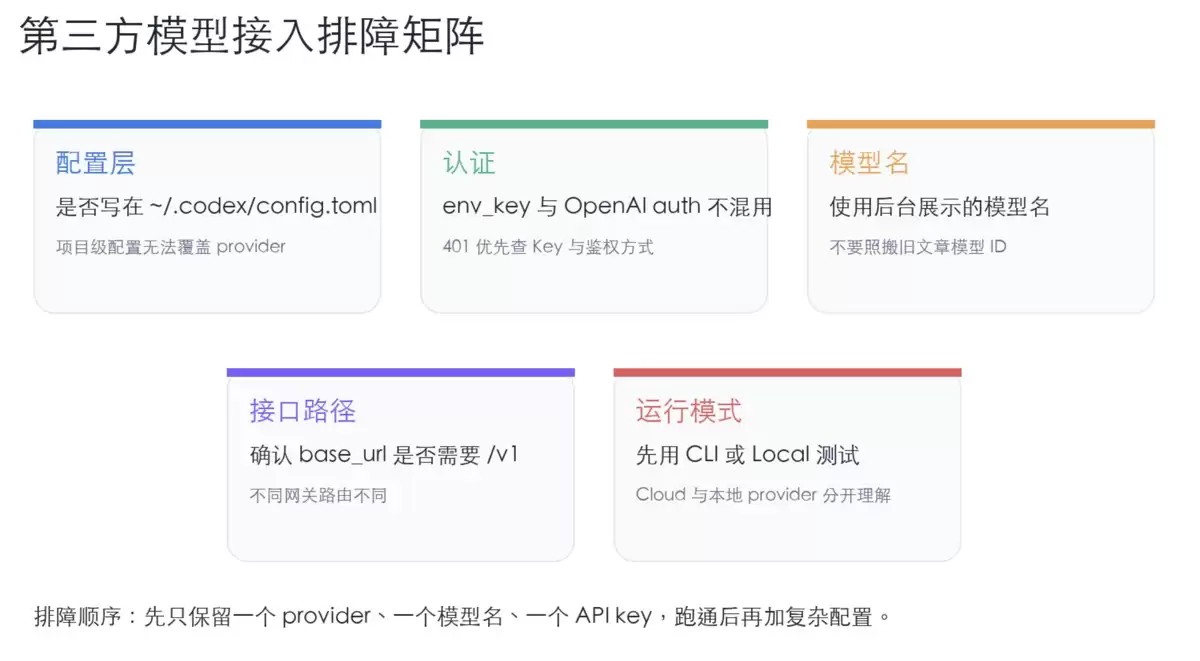
Task: Click the 接口路径 card heading
Action: (303, 411)
